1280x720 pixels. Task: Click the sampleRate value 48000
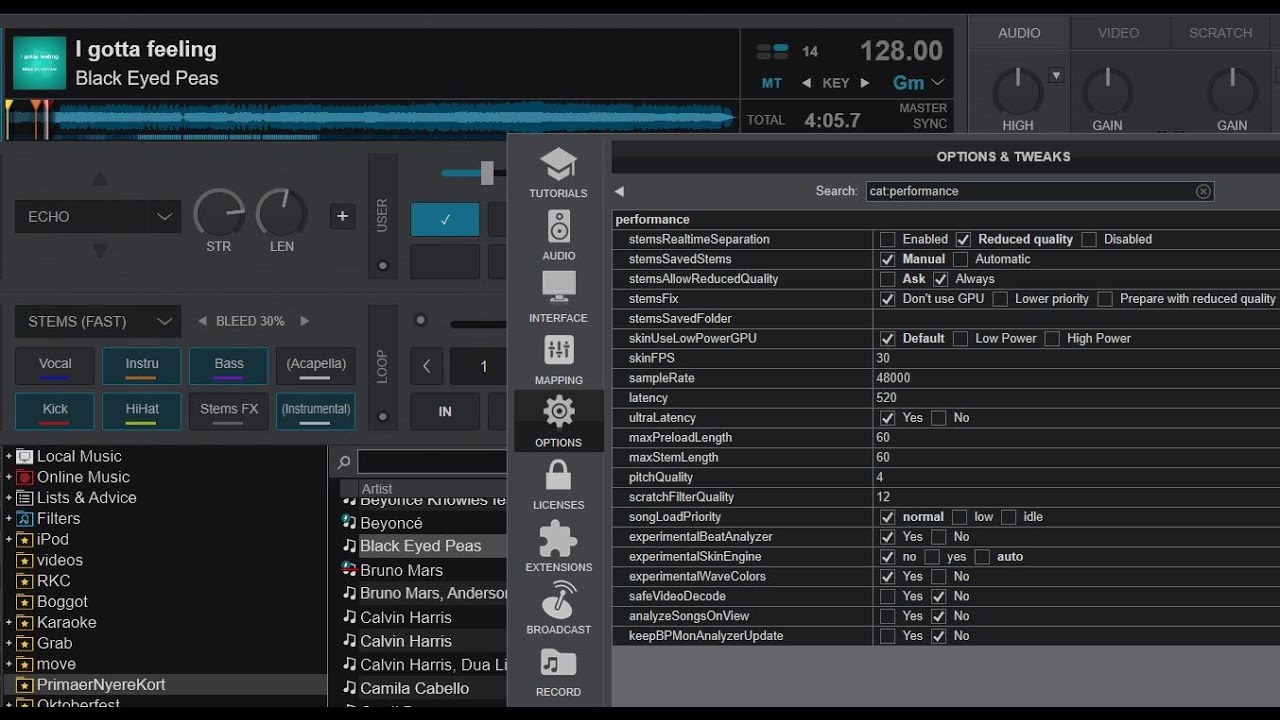point(893,378)
